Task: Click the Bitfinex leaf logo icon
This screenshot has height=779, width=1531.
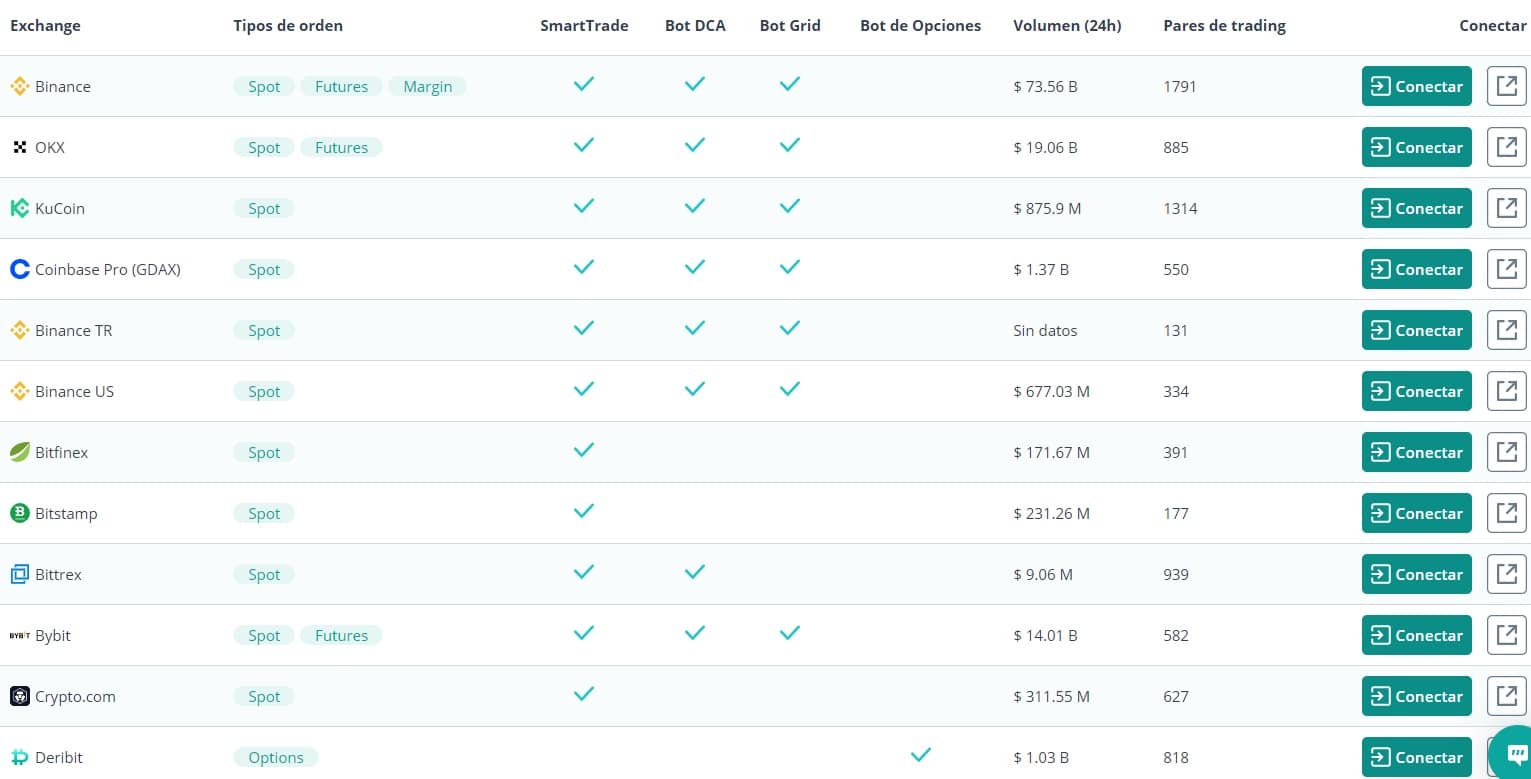Action: click(x=19, y=452)
